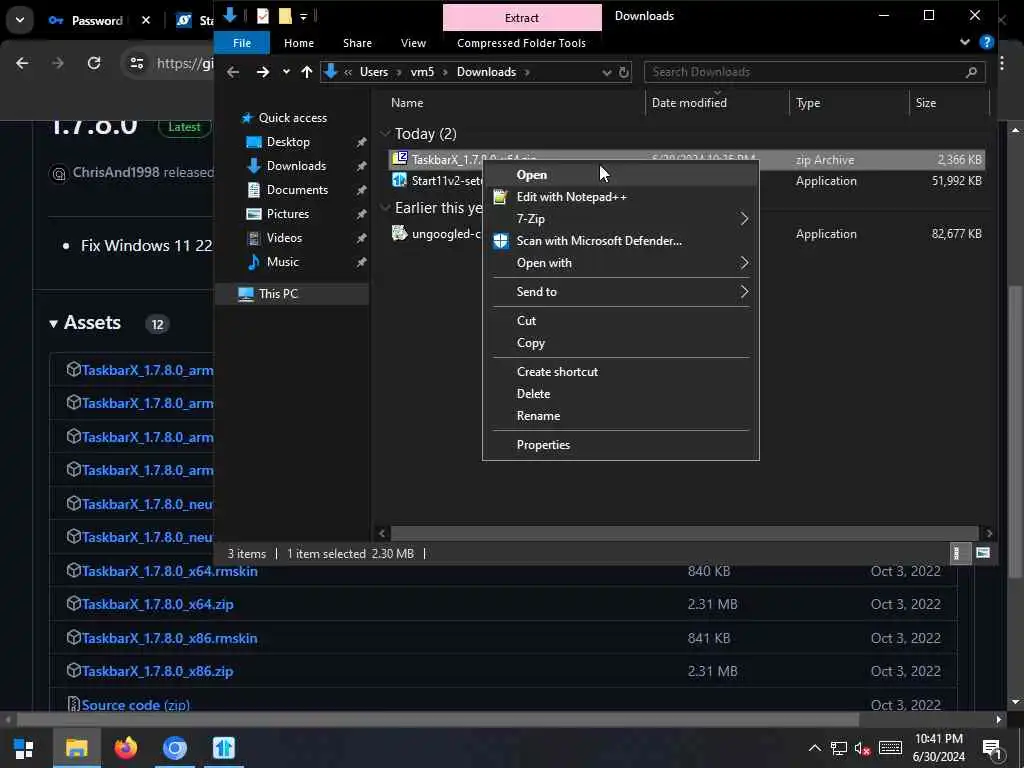Open Music in navigation pane
This screenshot has width=1024, height=768.
[282, 262]
